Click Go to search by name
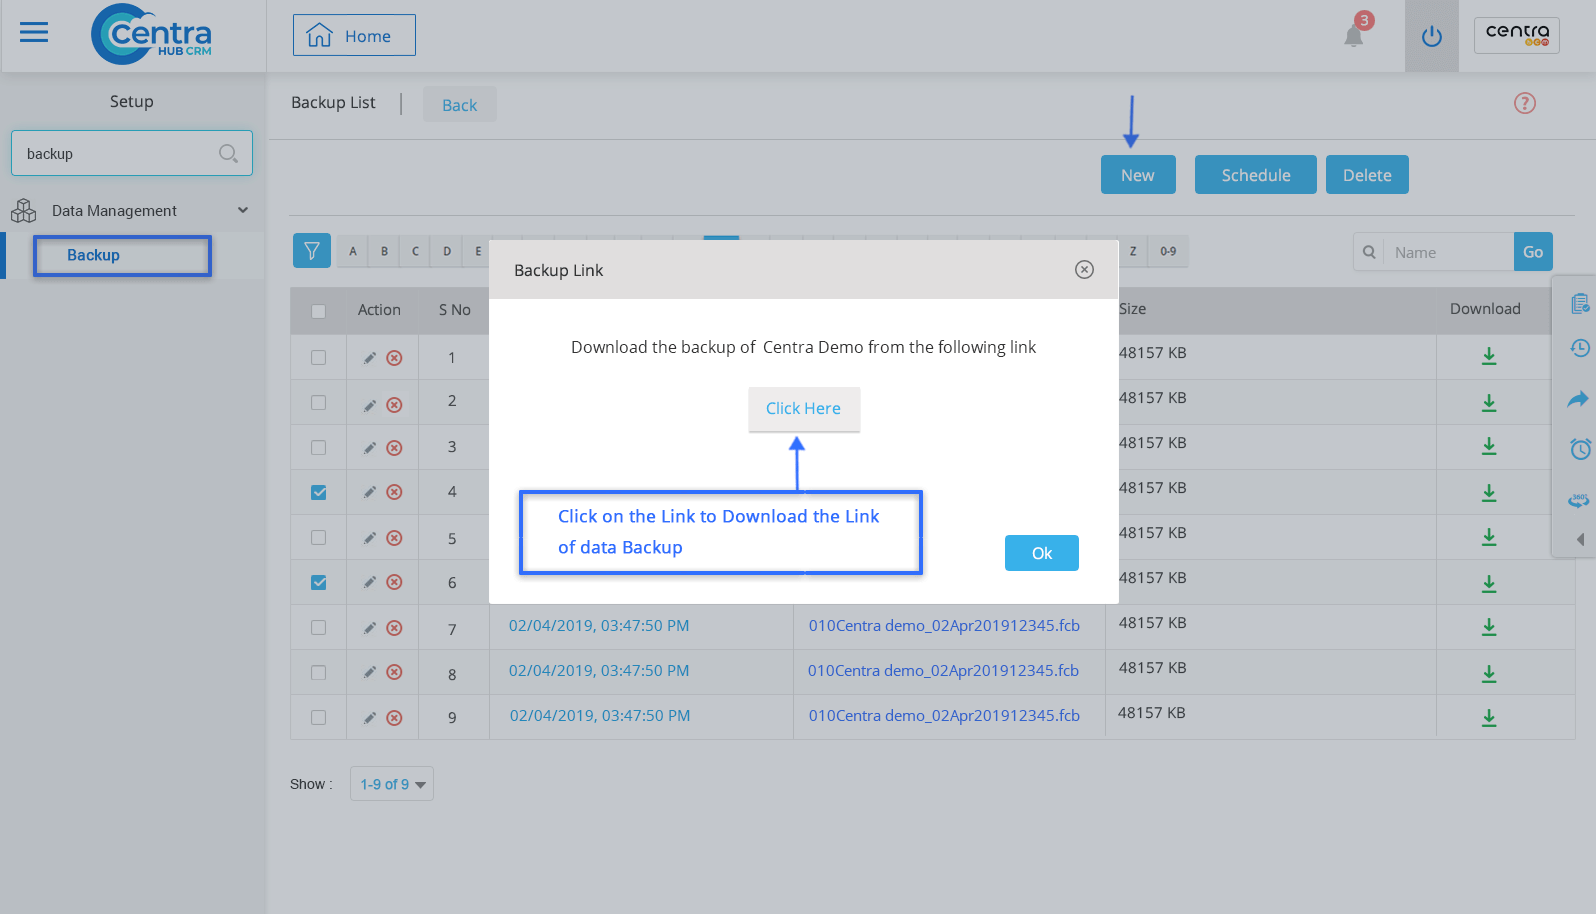Image resolution: width=1596 pixels, height=914 pixels. tap(1533, 252)
